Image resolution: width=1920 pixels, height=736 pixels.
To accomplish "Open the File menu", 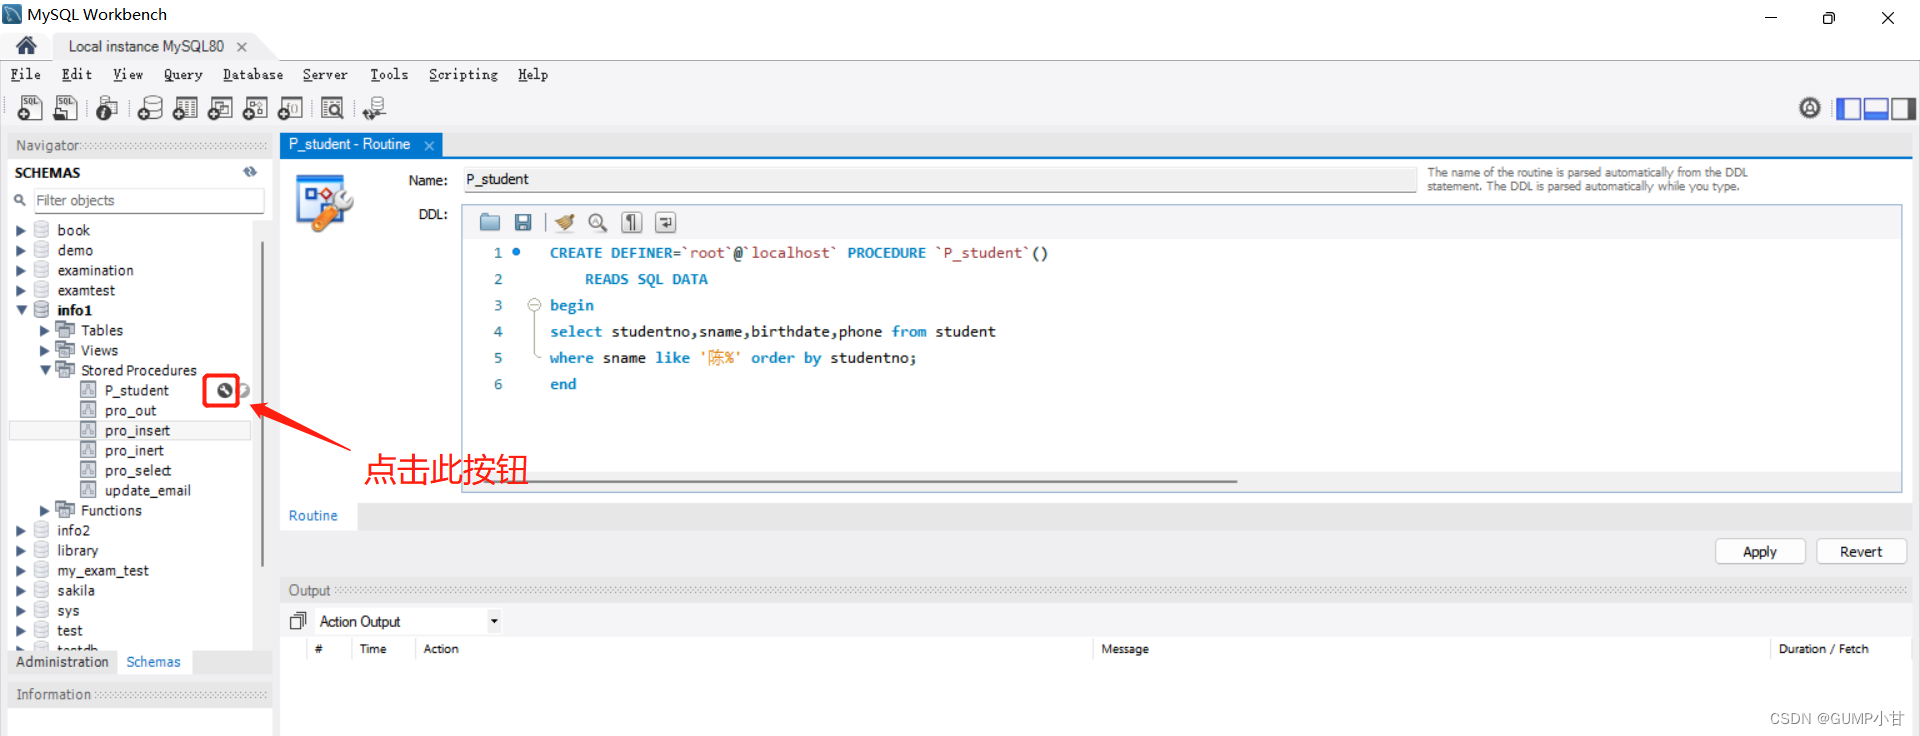I will point(26,74).
